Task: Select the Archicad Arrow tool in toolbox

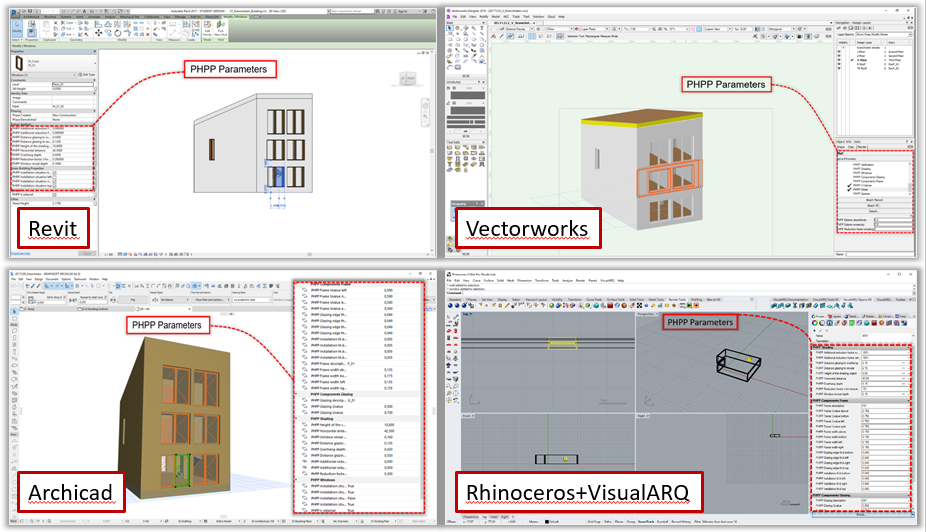Action: pos(15,311)
